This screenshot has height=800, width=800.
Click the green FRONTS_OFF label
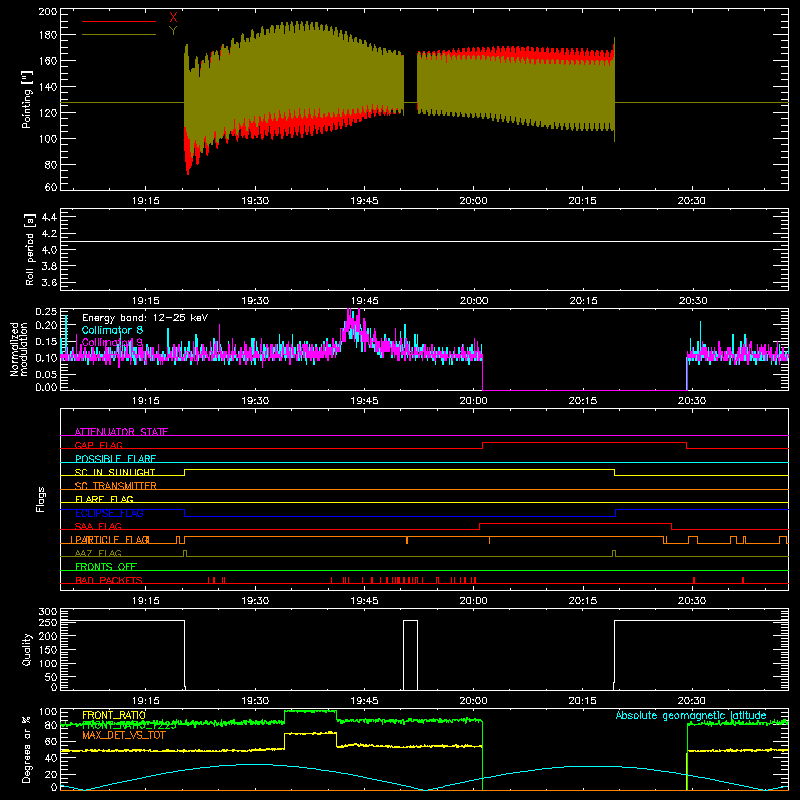point(106,566)
